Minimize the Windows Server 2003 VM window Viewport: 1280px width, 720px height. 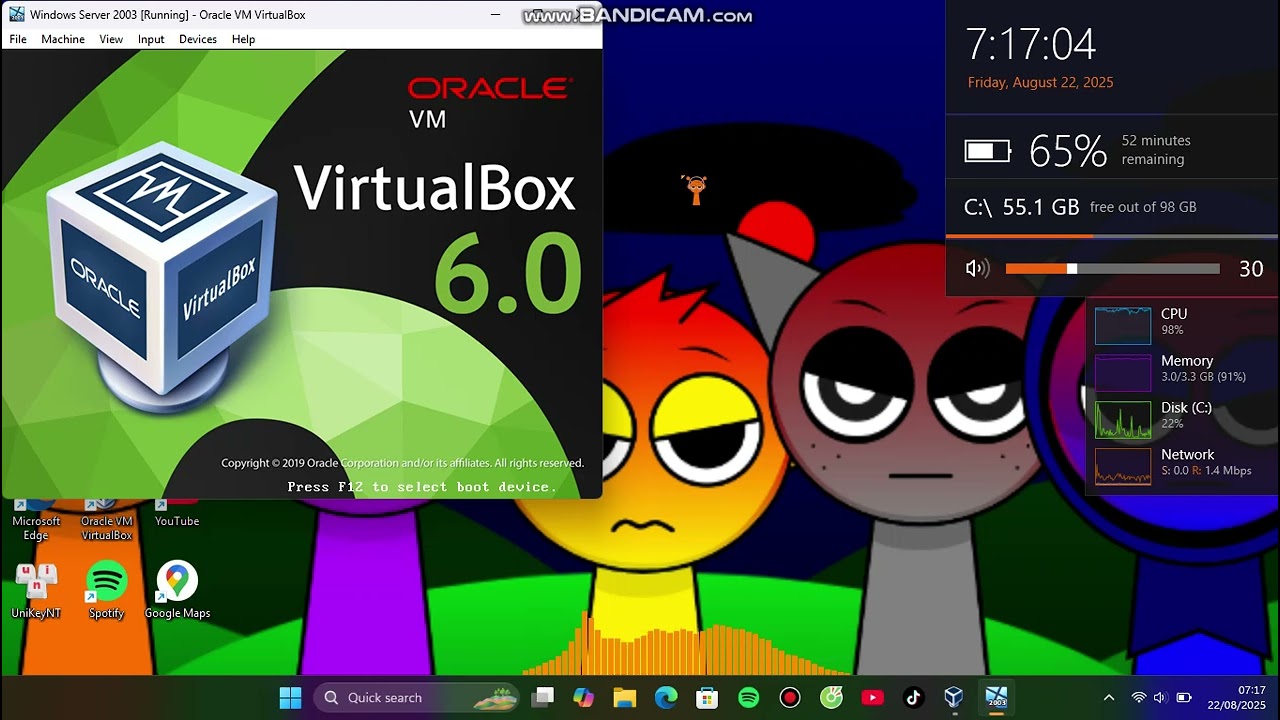click(x=496, y=14)
